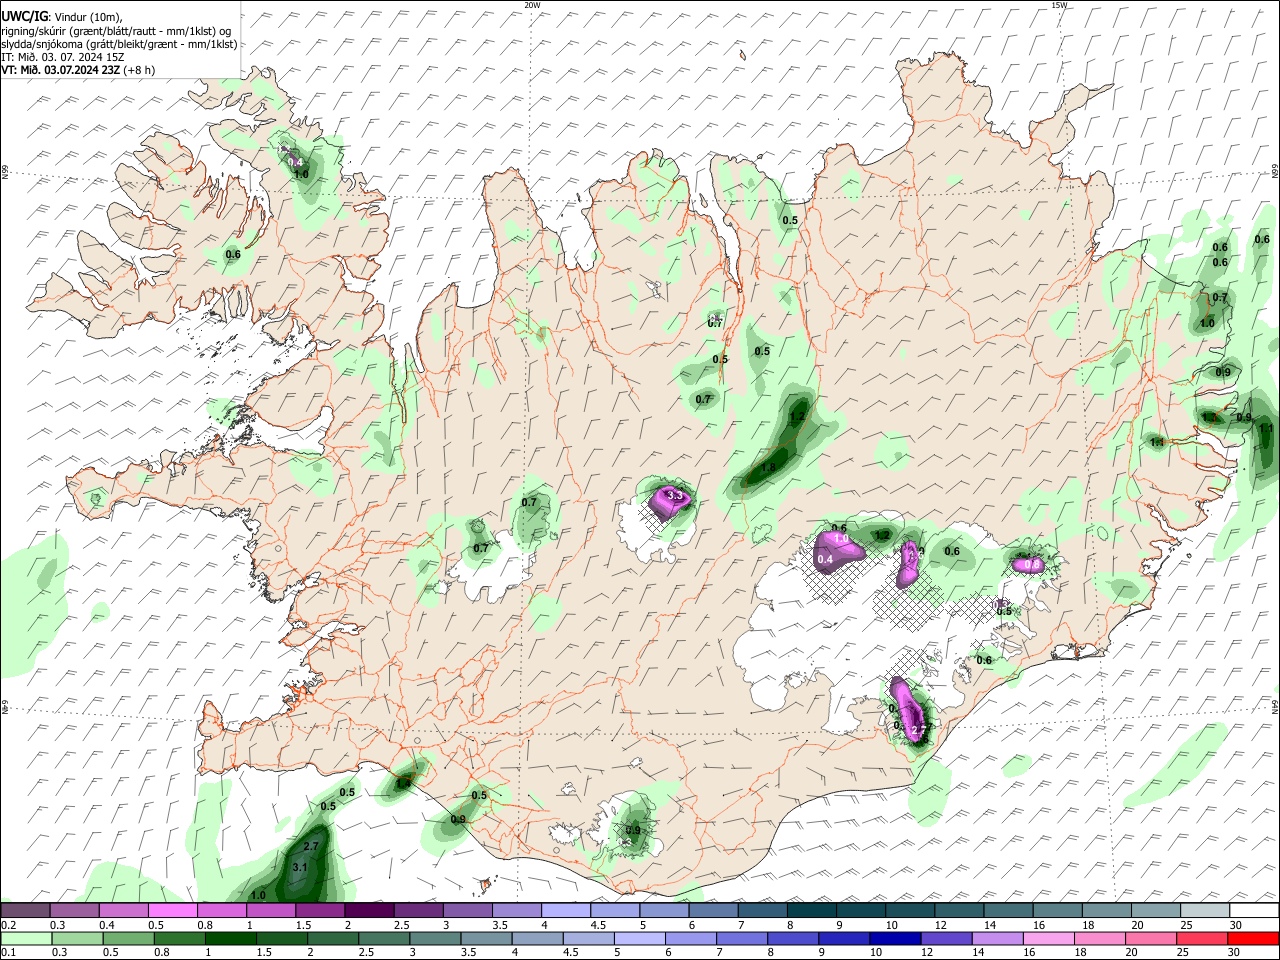Select the dark plum 2 swatch in upper legend

point(369,911)
